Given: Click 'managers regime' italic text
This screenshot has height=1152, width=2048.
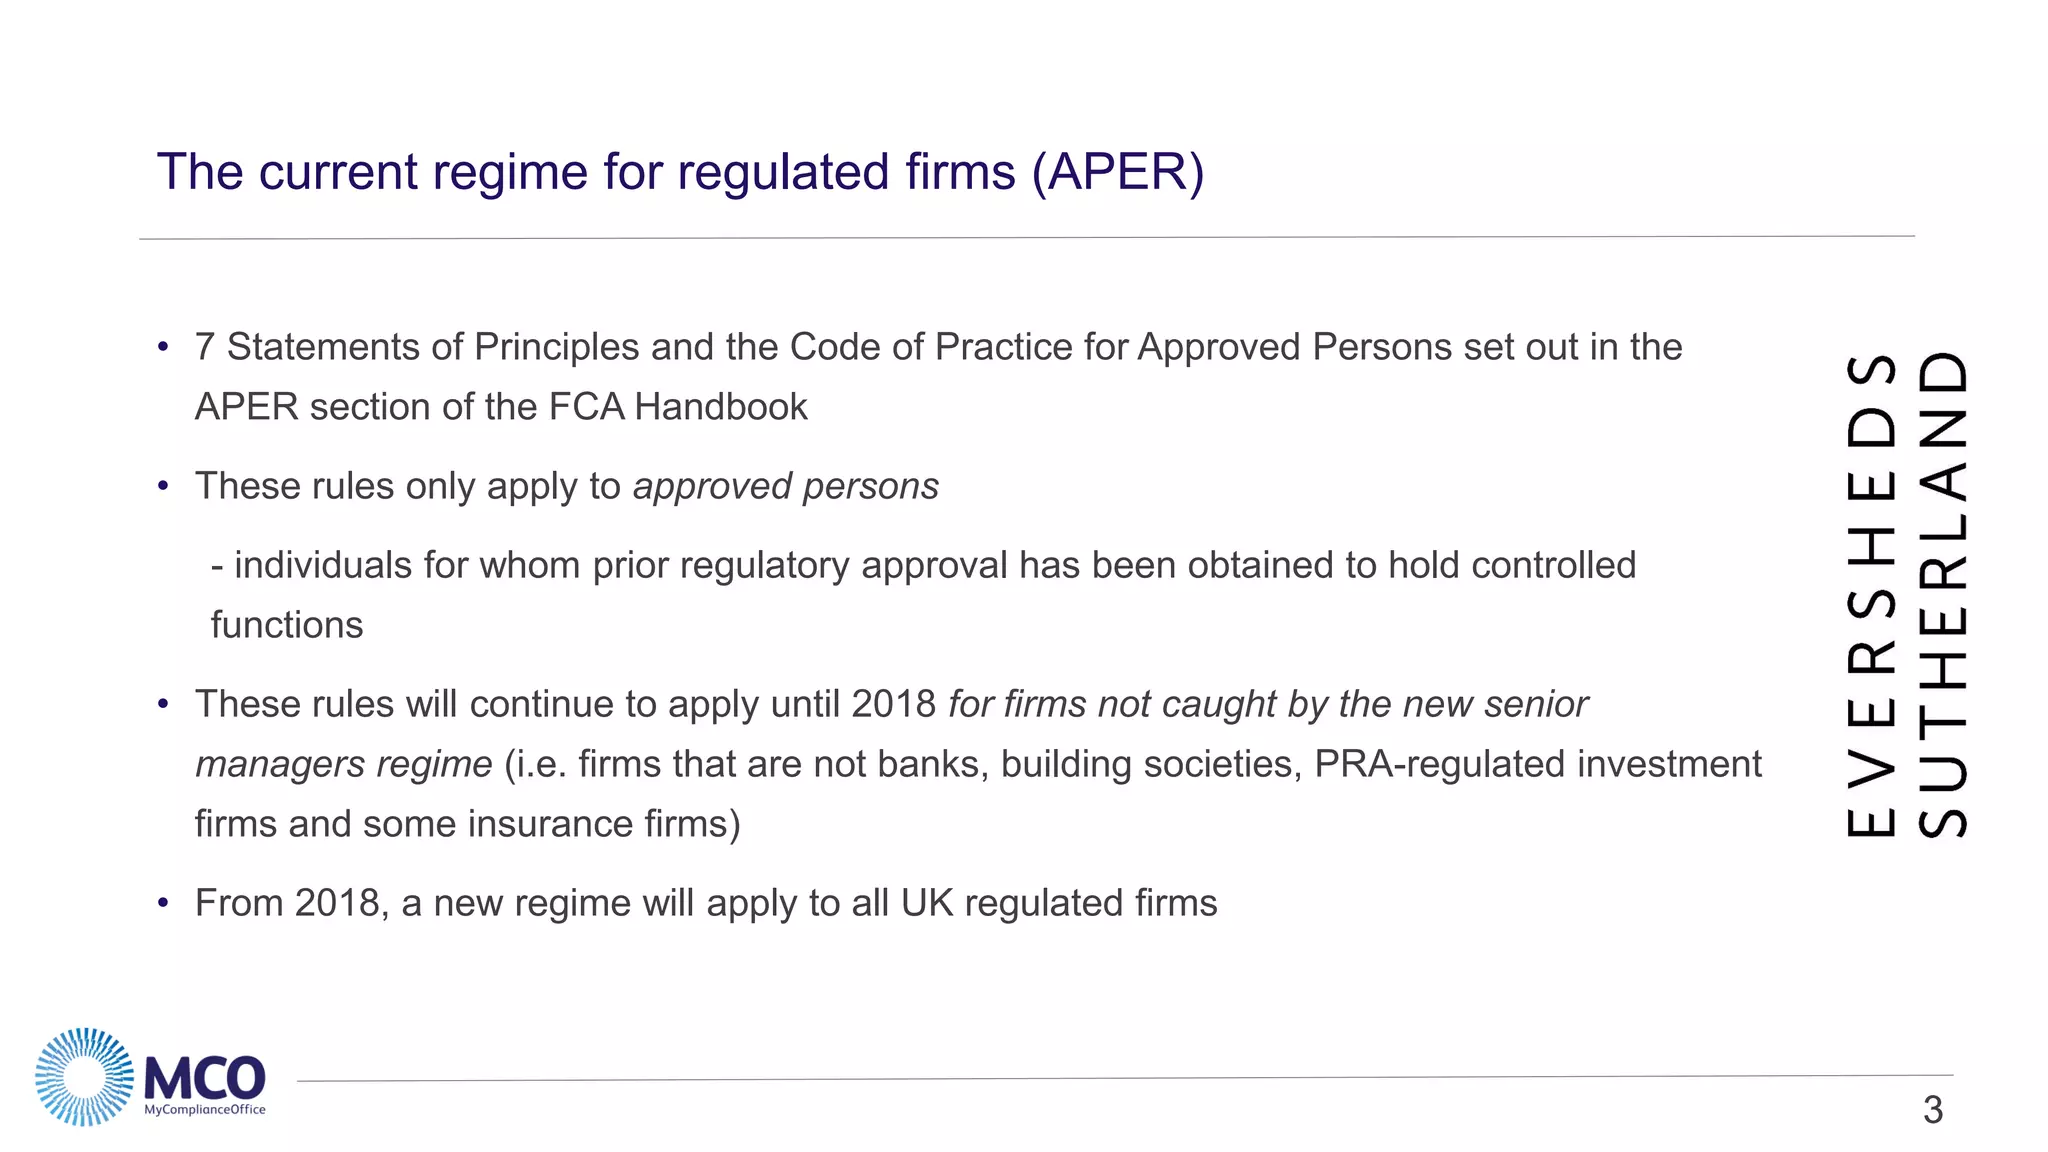Looking at the screenshot, I should click(343, 765).
